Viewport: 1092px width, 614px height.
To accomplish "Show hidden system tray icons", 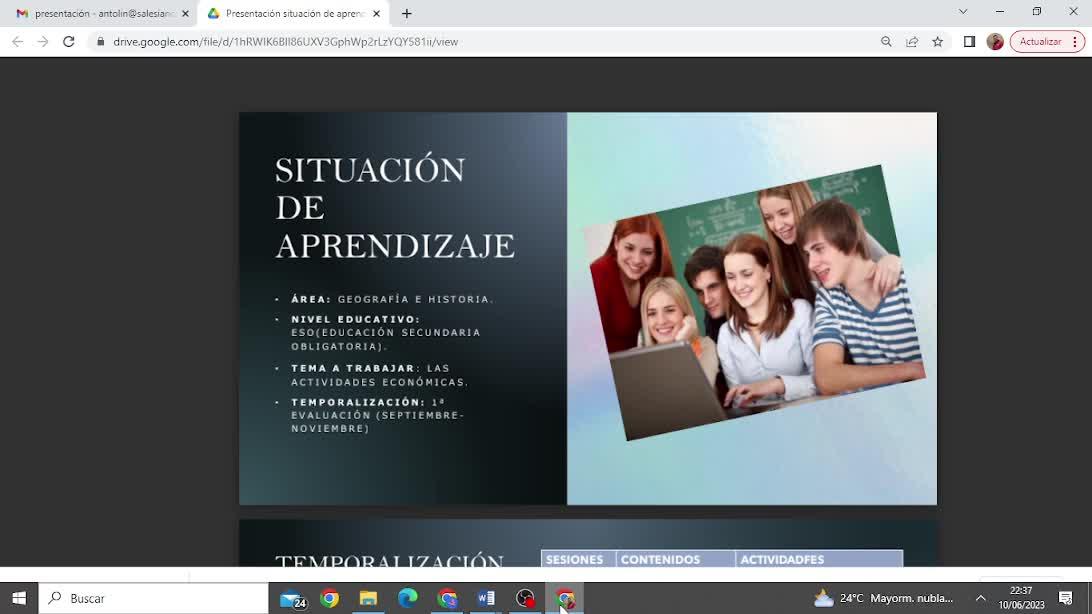I will 980,598.
